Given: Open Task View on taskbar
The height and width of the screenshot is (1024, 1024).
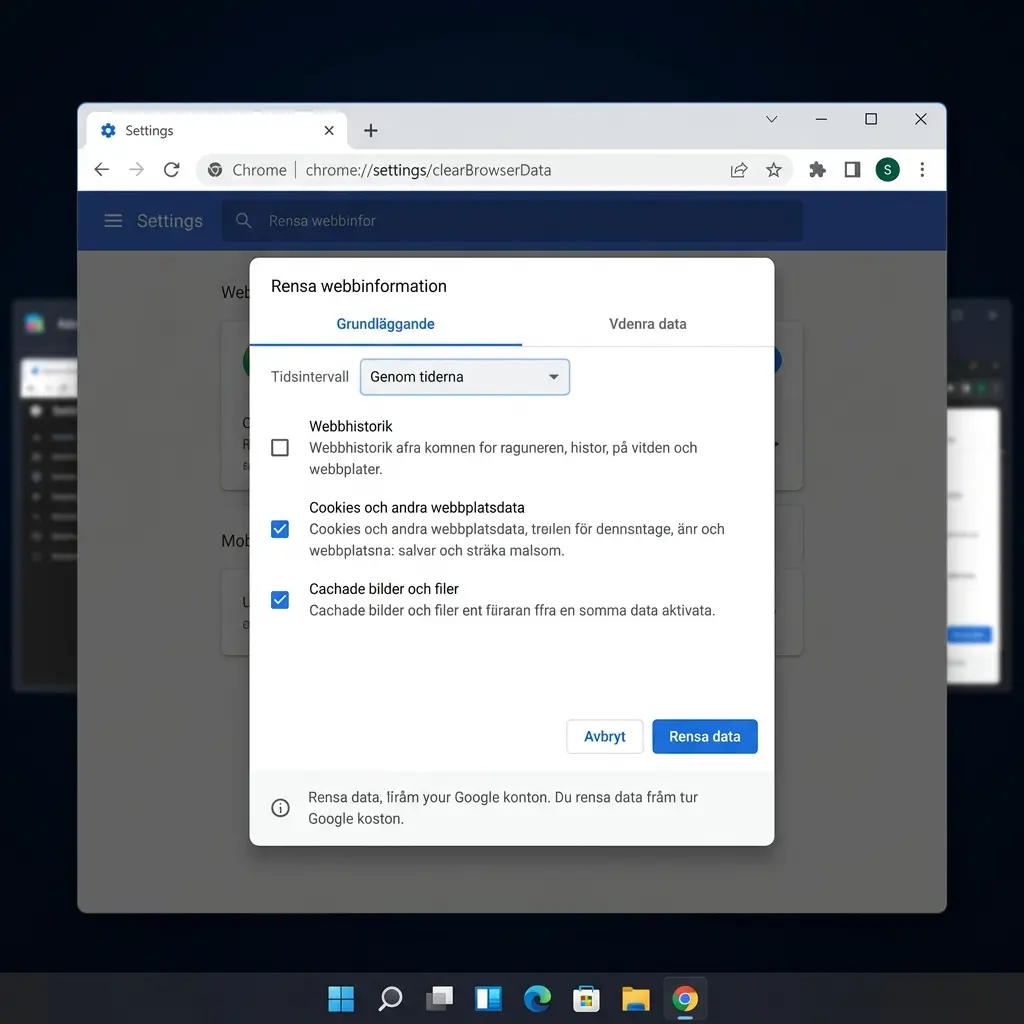Looking at the screenshot, I should (x=440, y=999).
